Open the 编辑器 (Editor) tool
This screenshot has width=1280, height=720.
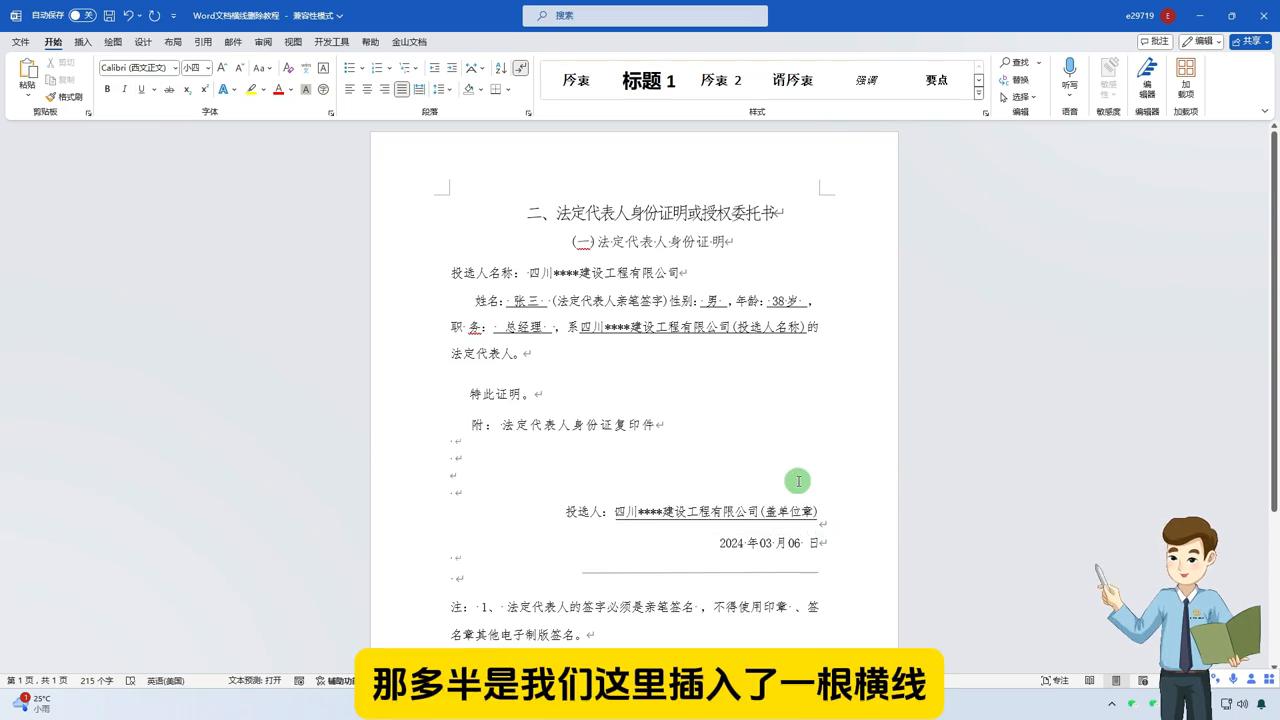pyautogui.click(x=1145, y=78)
